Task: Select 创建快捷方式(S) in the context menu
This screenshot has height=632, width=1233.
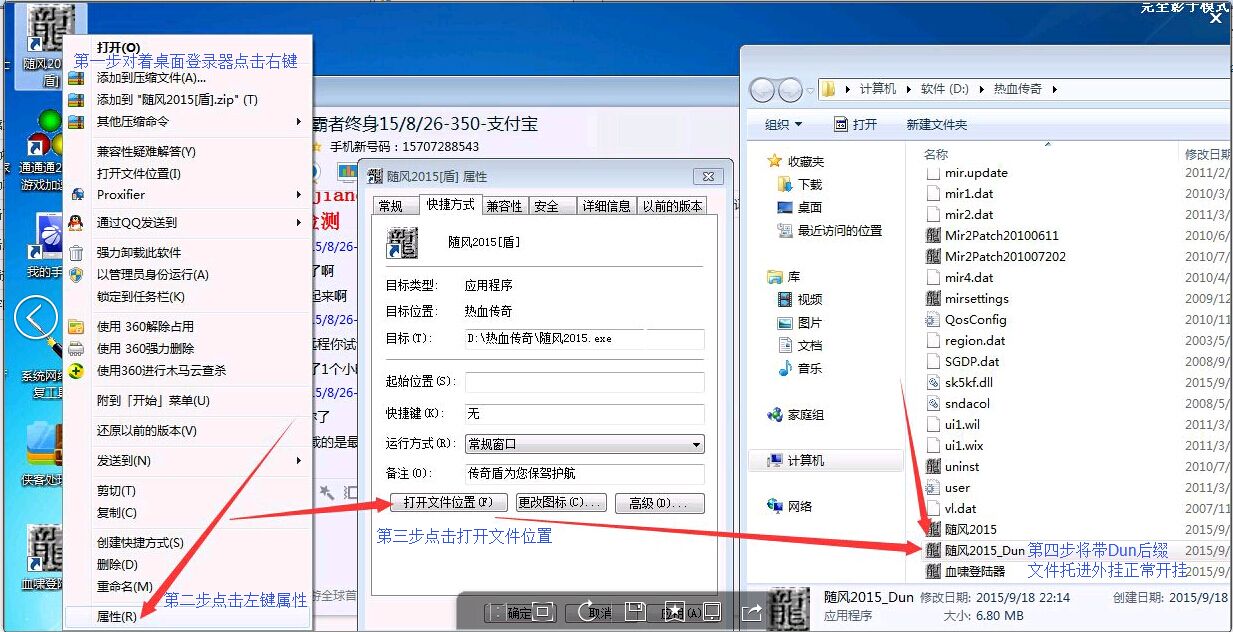Action: click(140, 543)
